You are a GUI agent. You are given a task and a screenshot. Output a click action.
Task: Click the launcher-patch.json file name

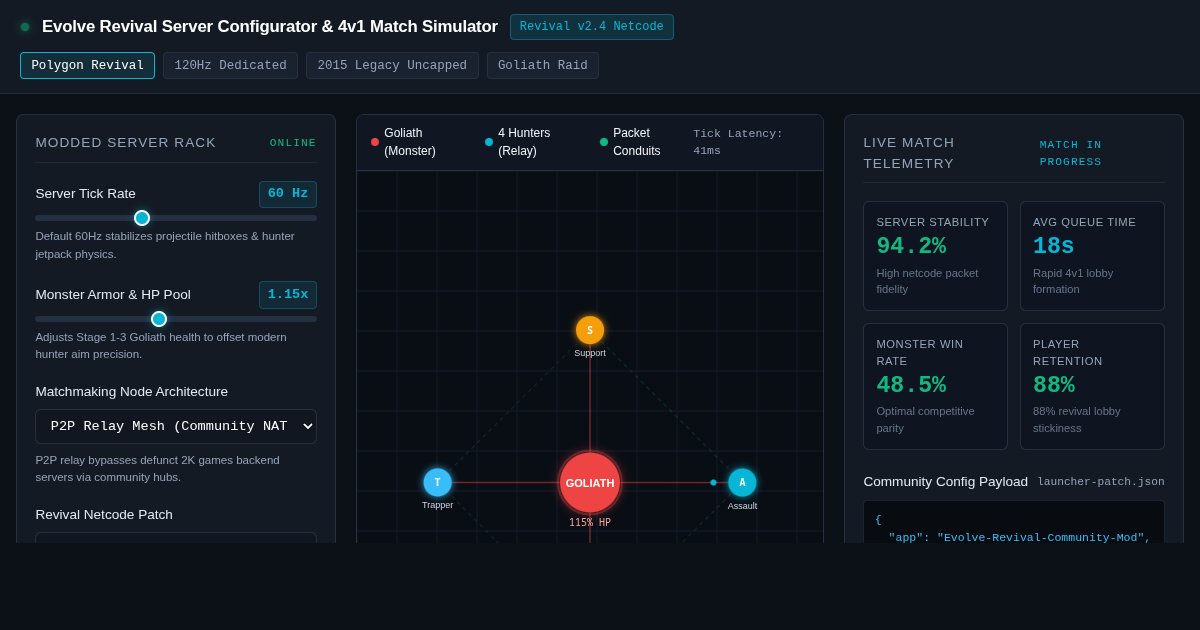[x=1101, y=482]
